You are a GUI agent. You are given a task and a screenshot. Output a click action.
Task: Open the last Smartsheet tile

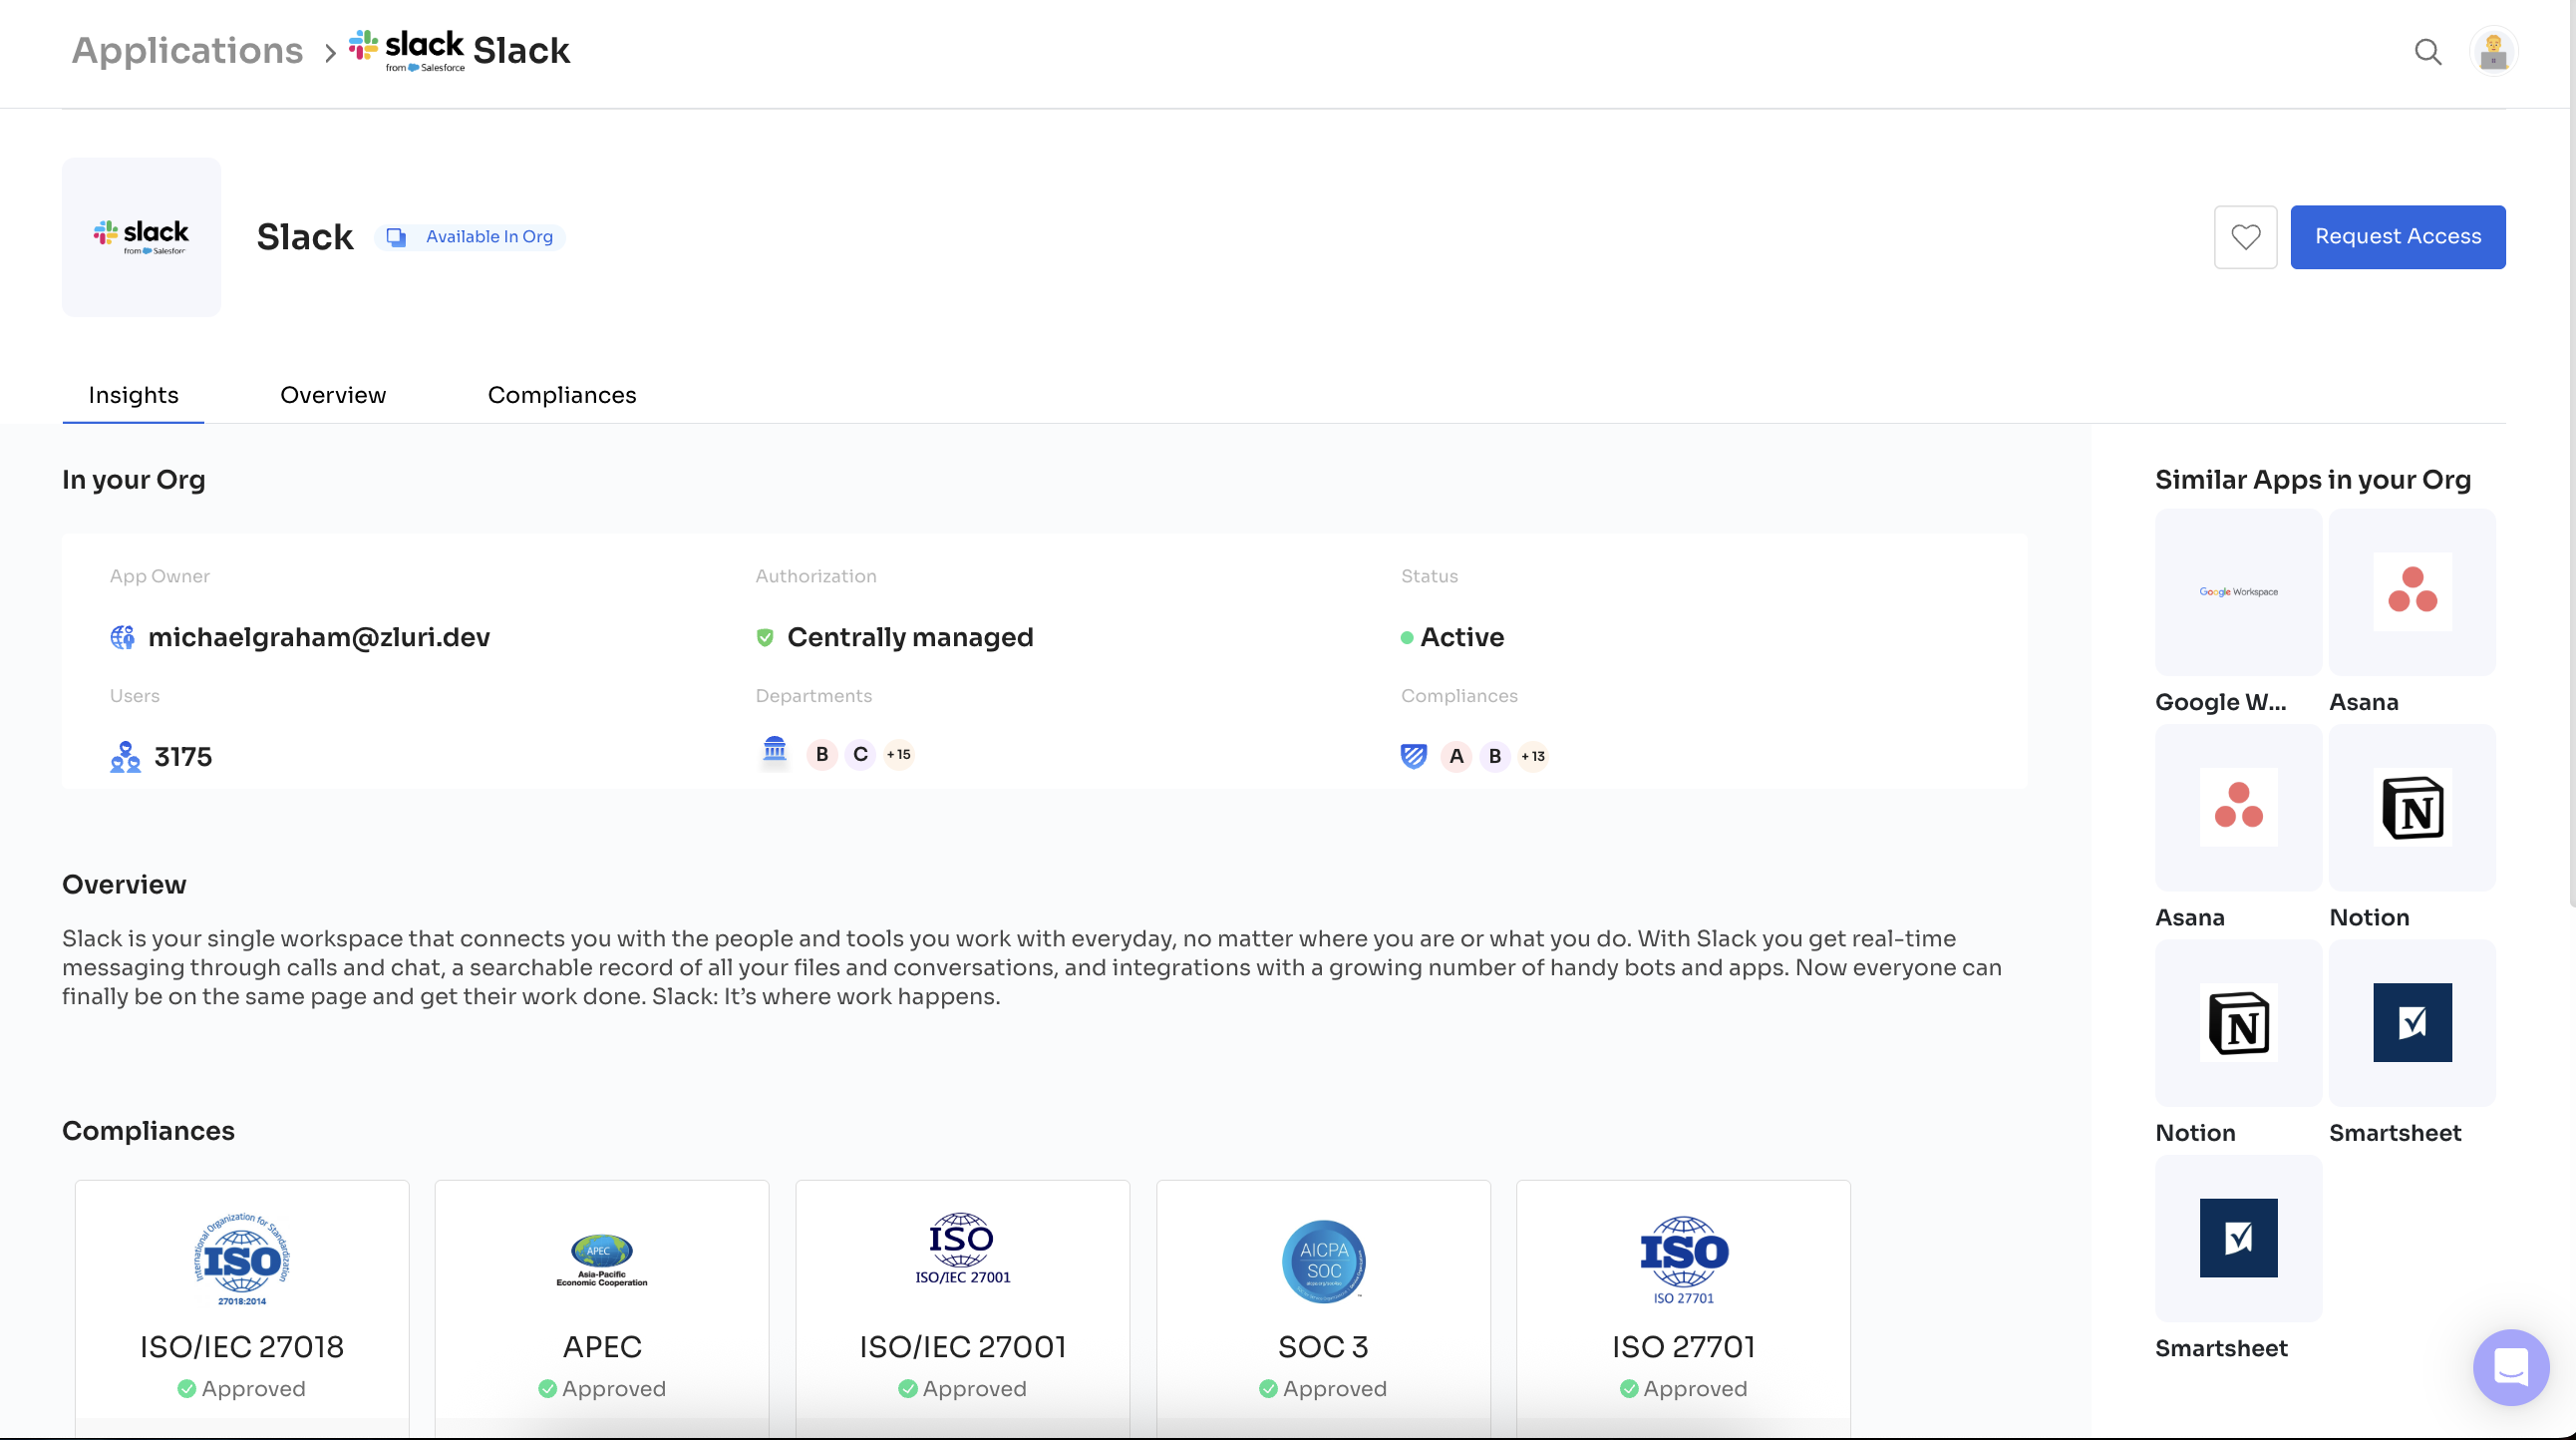coord(2238,1238)
